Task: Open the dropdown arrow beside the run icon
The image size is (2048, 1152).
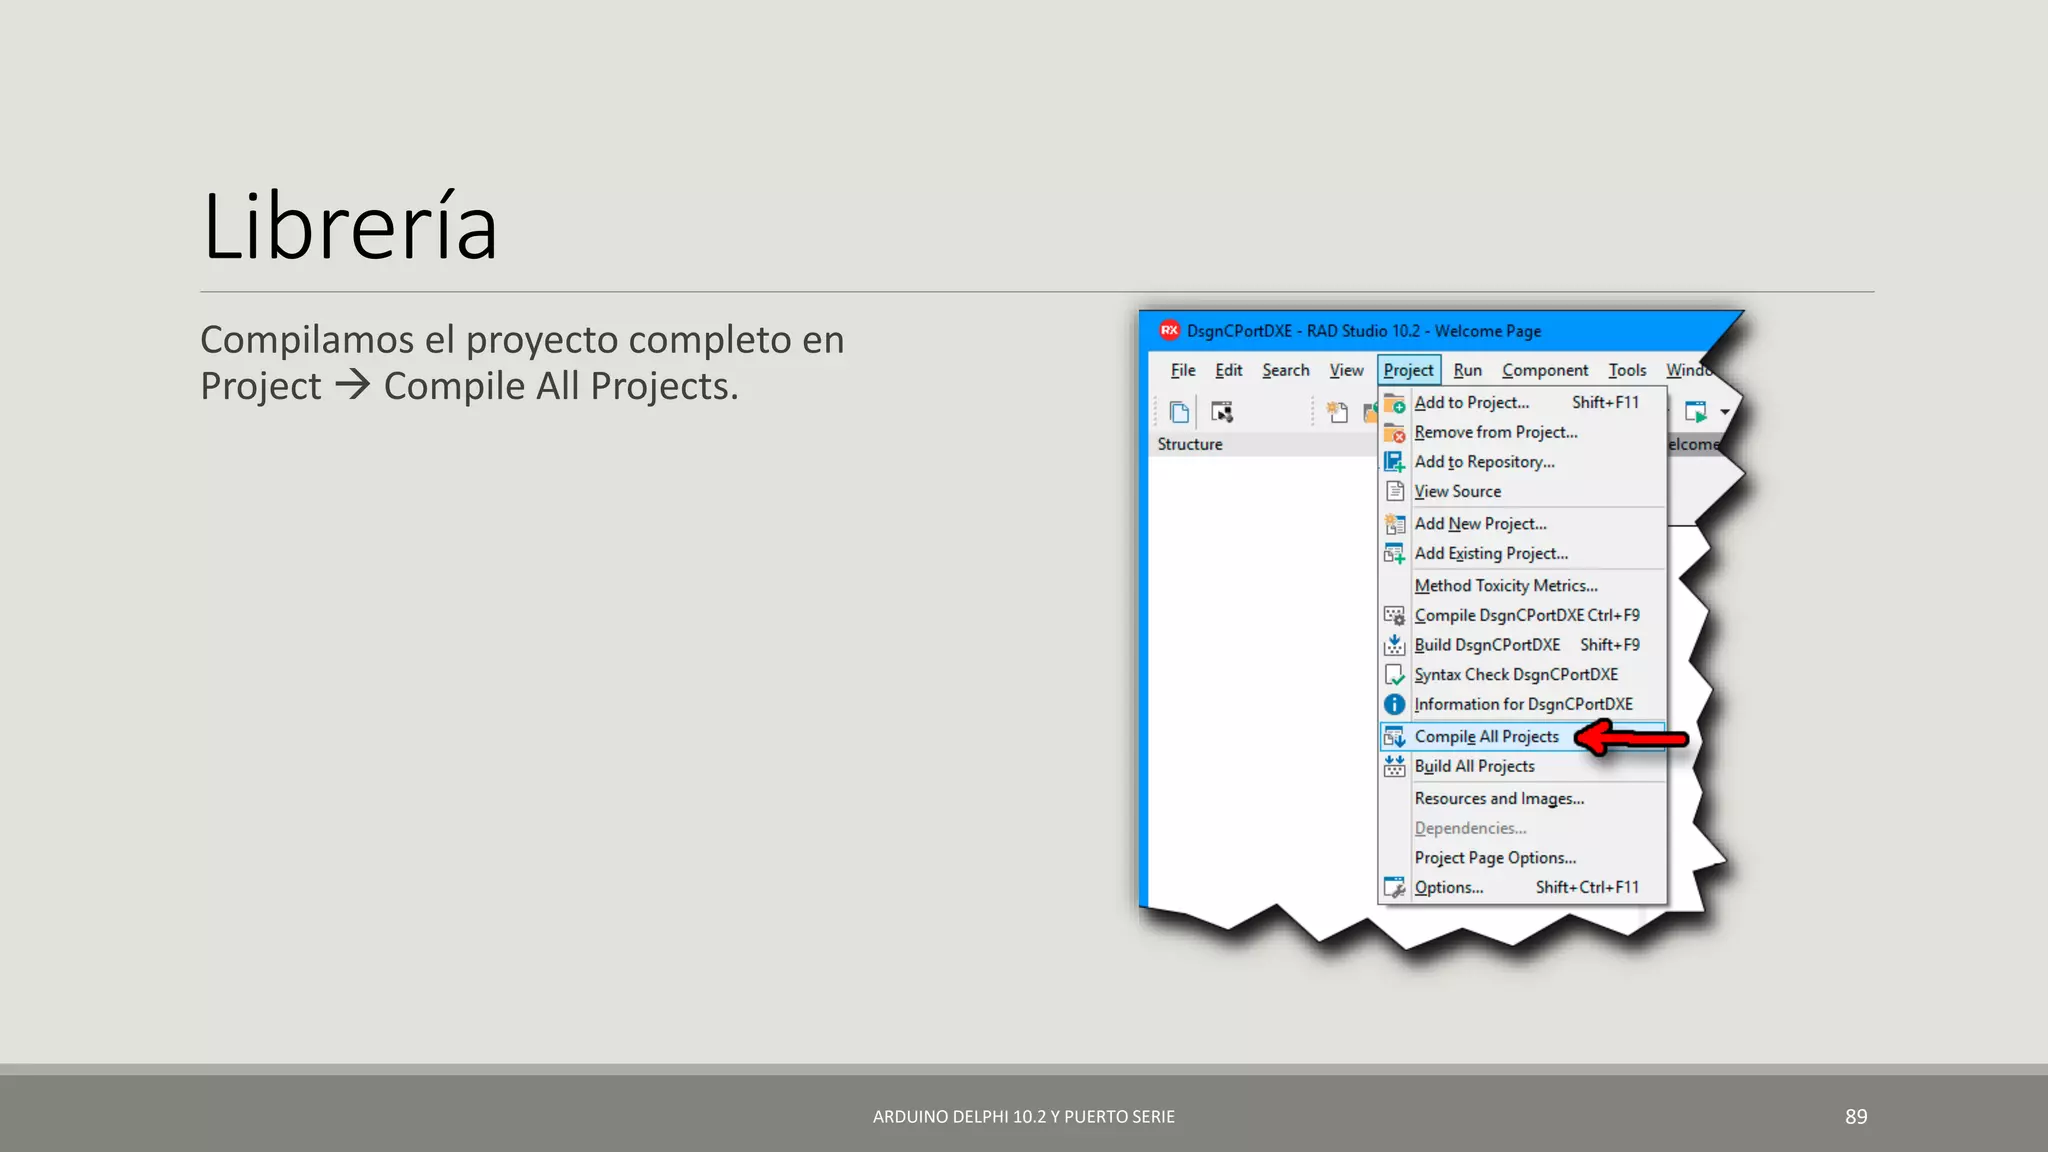Action: (x=1725, y=412)
